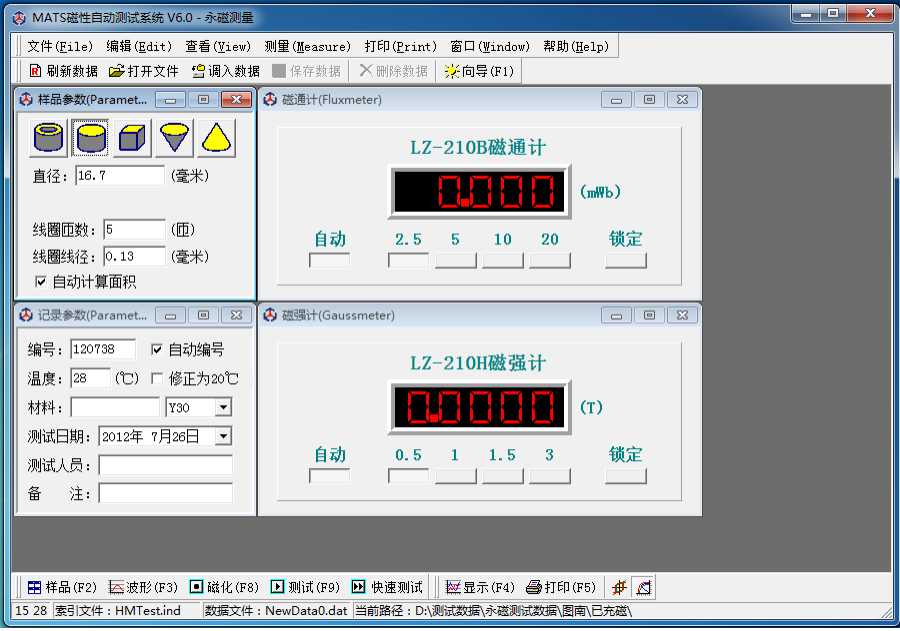900x631 pixels.
Task: Toggle gaussmeter 自动 auto range button
Action: 329,476
